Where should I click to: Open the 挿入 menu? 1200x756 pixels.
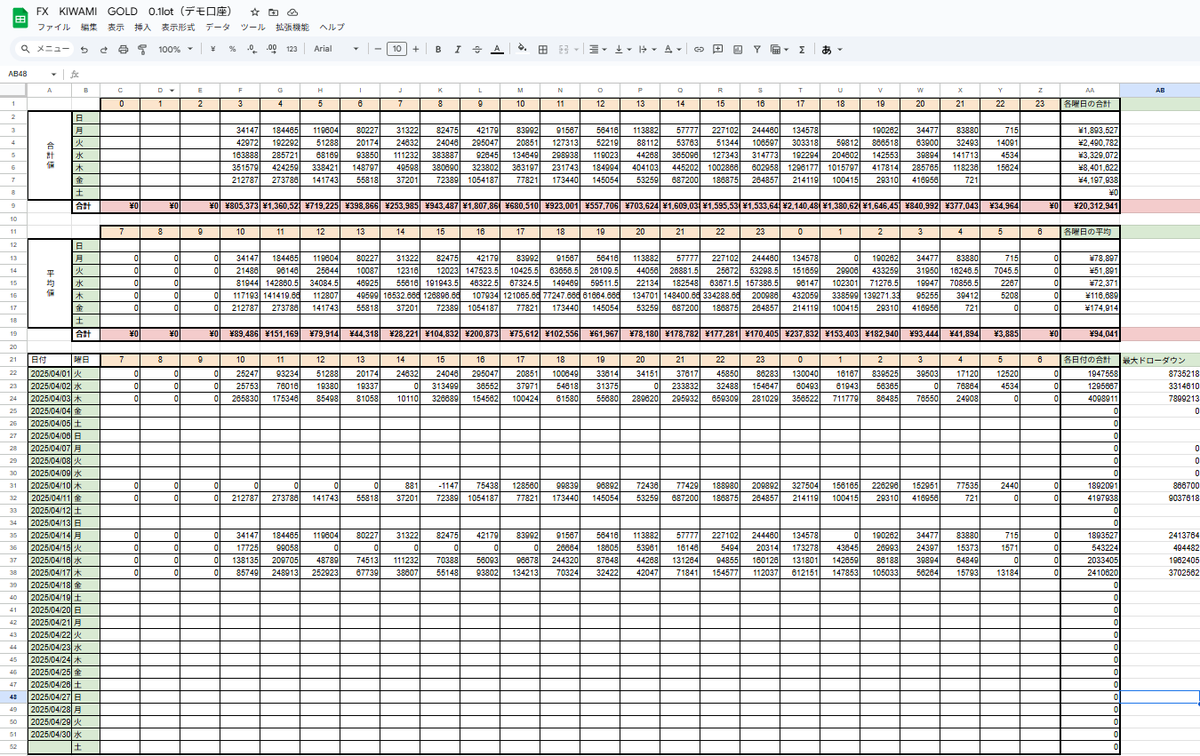pyautogui.click(x=143, y=27)
